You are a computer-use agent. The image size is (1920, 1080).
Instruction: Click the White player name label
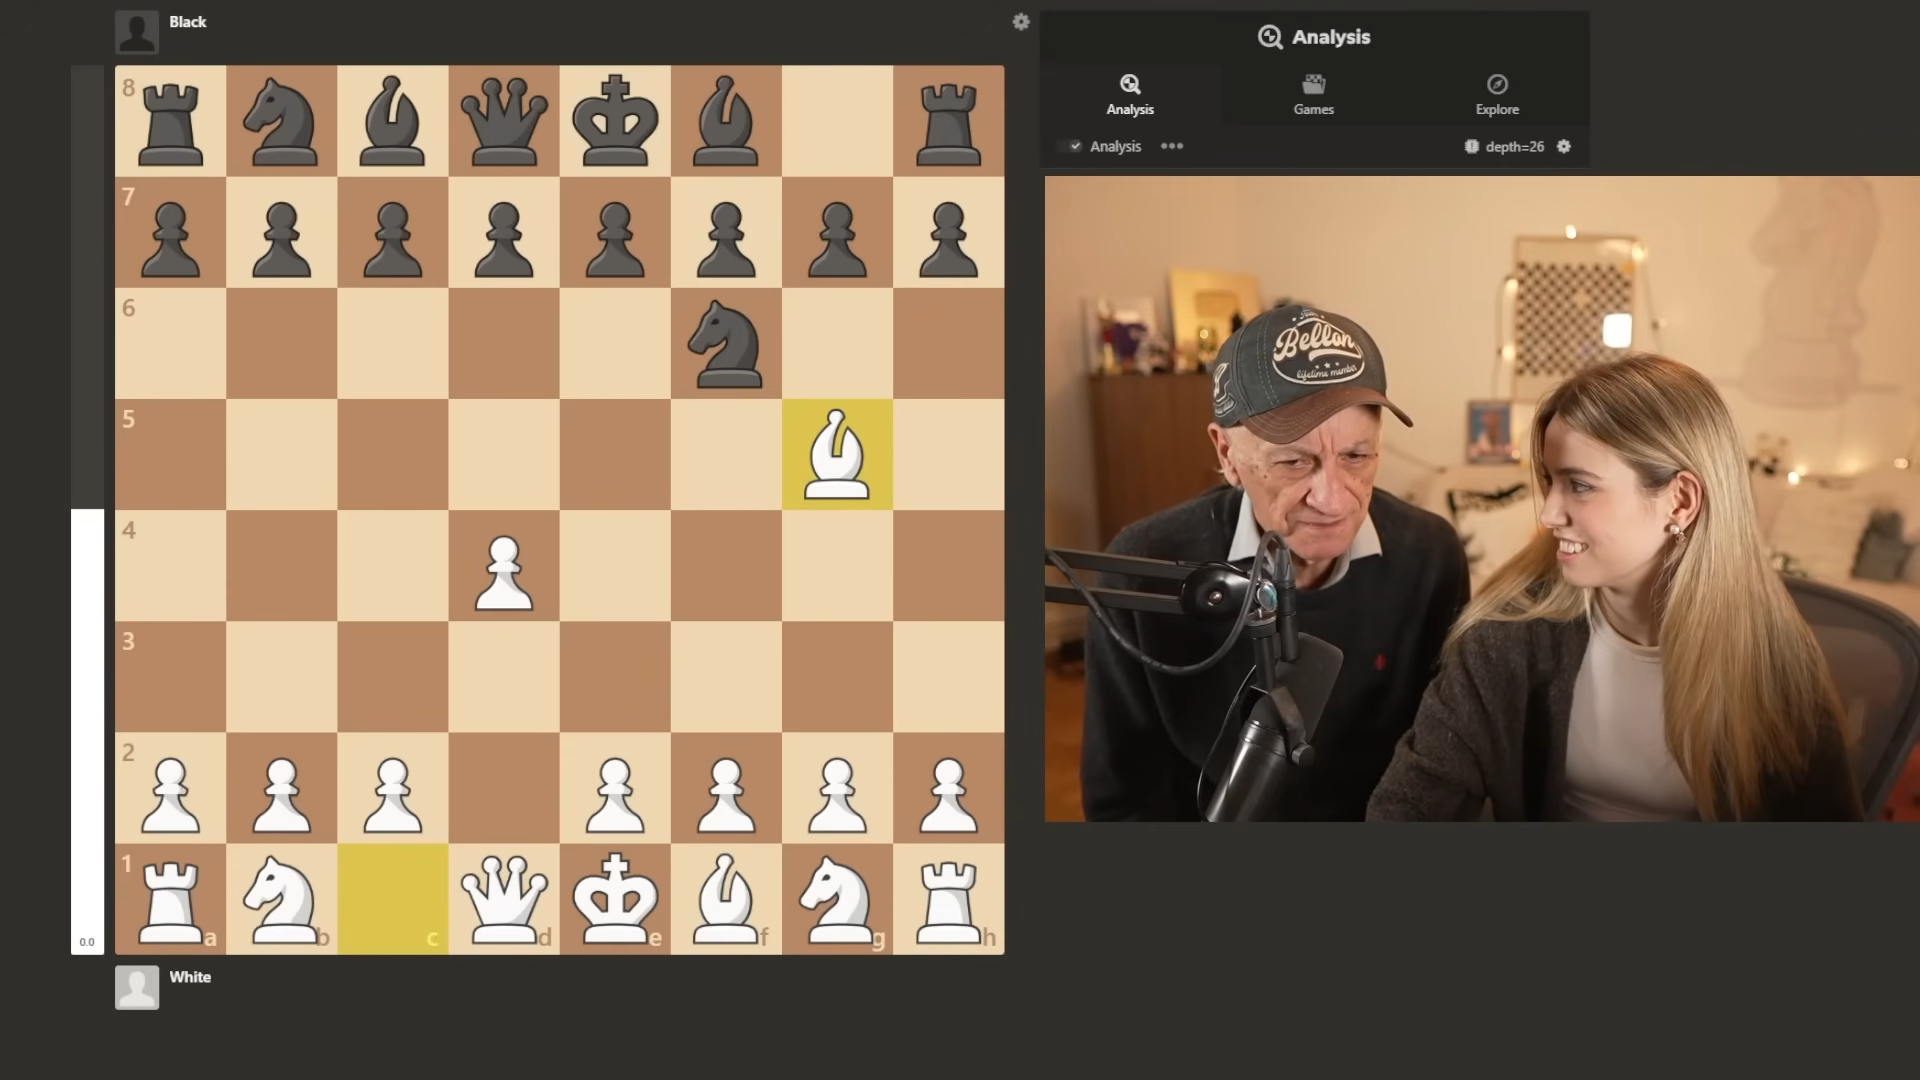tap(191, 977)
